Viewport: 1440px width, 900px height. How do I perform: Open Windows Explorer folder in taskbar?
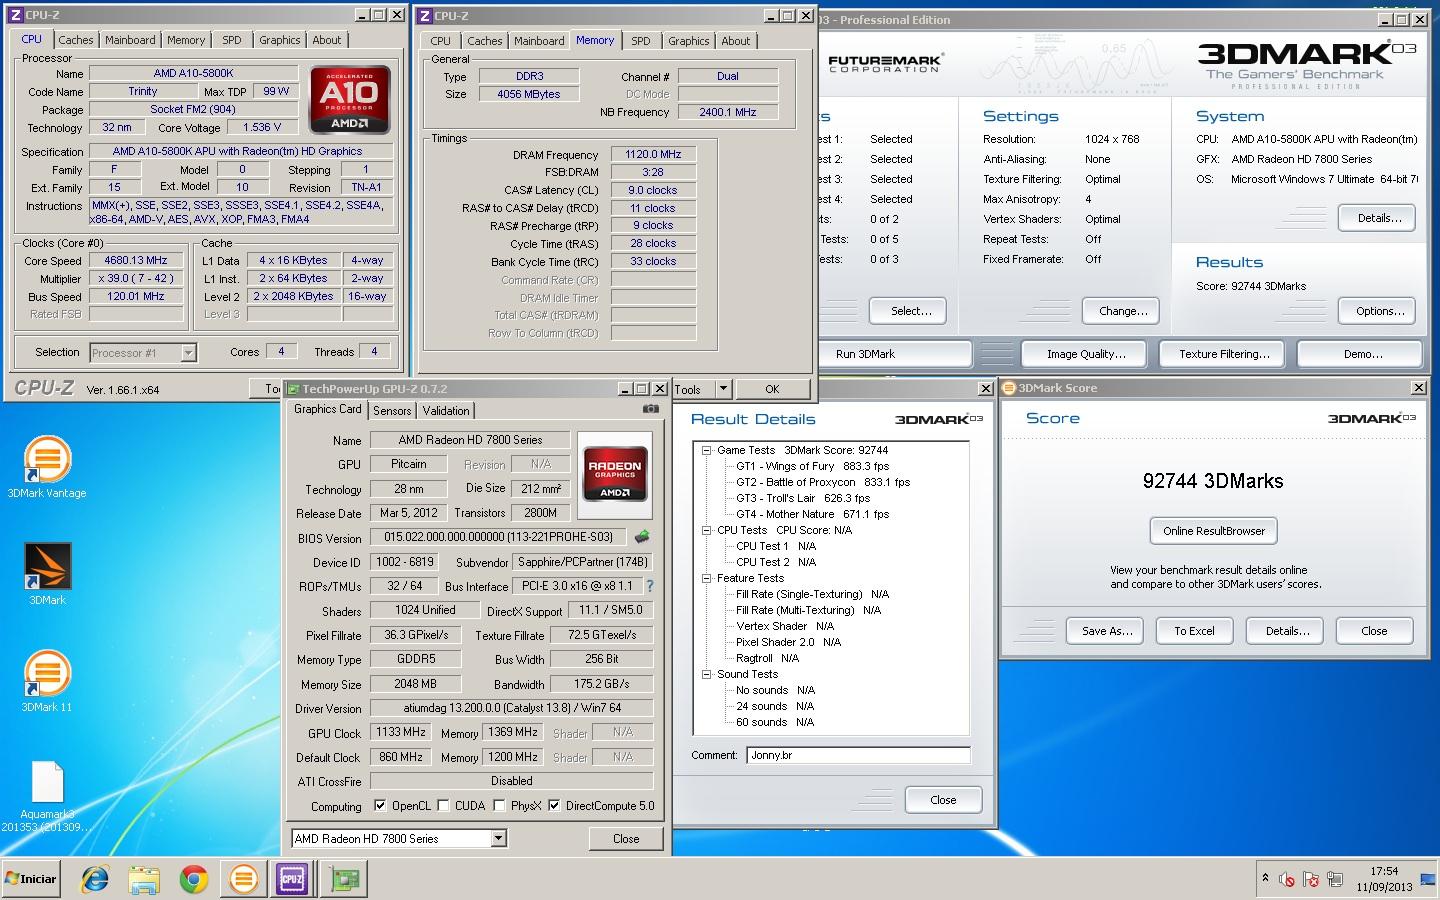pos(144,879)
